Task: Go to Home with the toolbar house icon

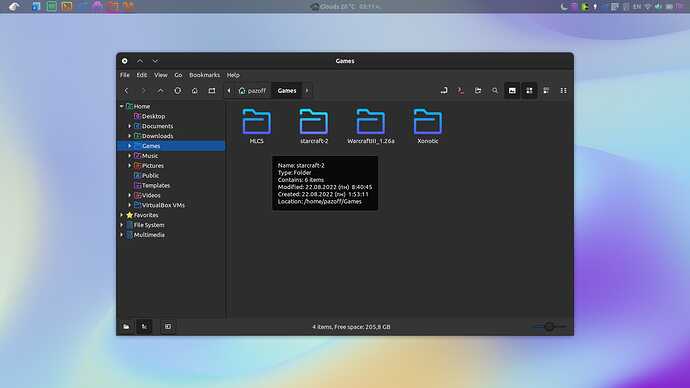Action: [x=195, y=91]
